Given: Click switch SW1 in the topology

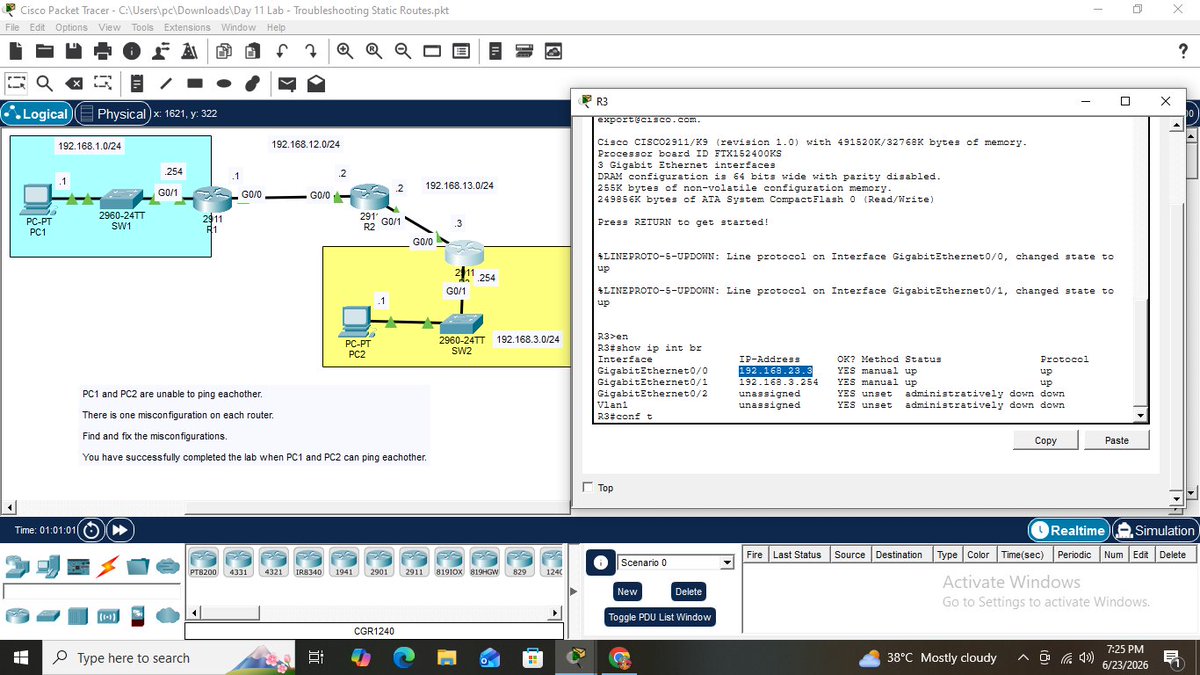Looking at the screenshot, I should (x=121, y=197).
